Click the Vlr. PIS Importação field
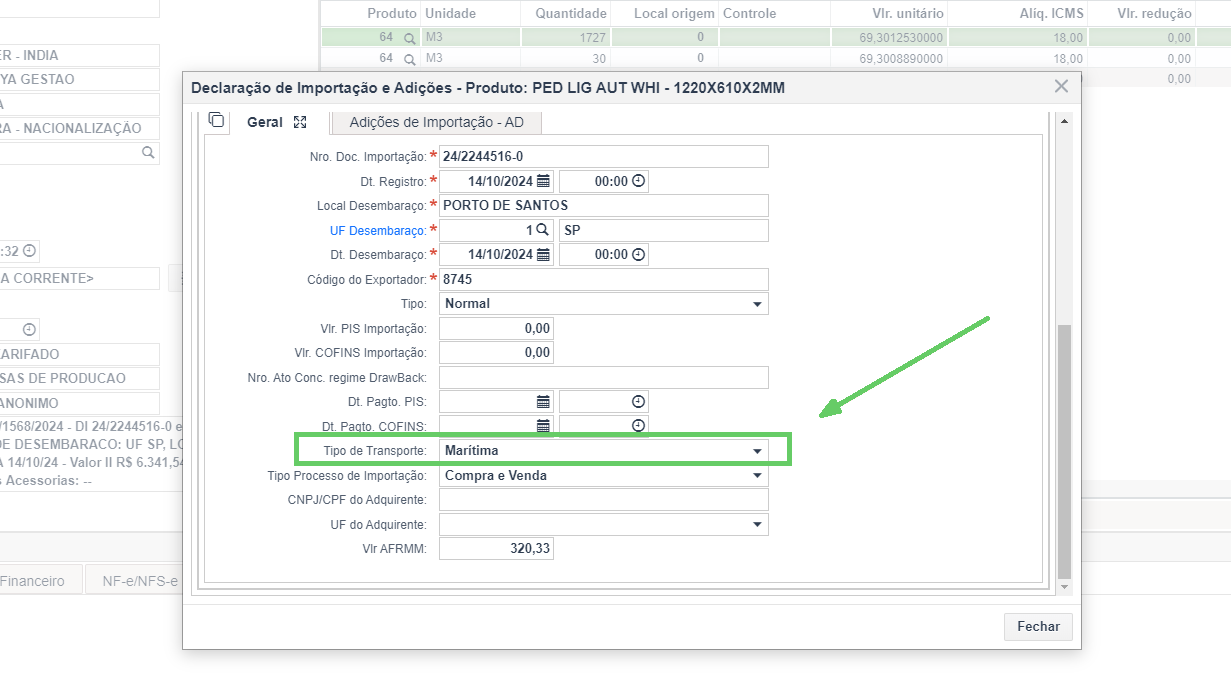Screen dimensions: 1231x697 tap(496, 328)
